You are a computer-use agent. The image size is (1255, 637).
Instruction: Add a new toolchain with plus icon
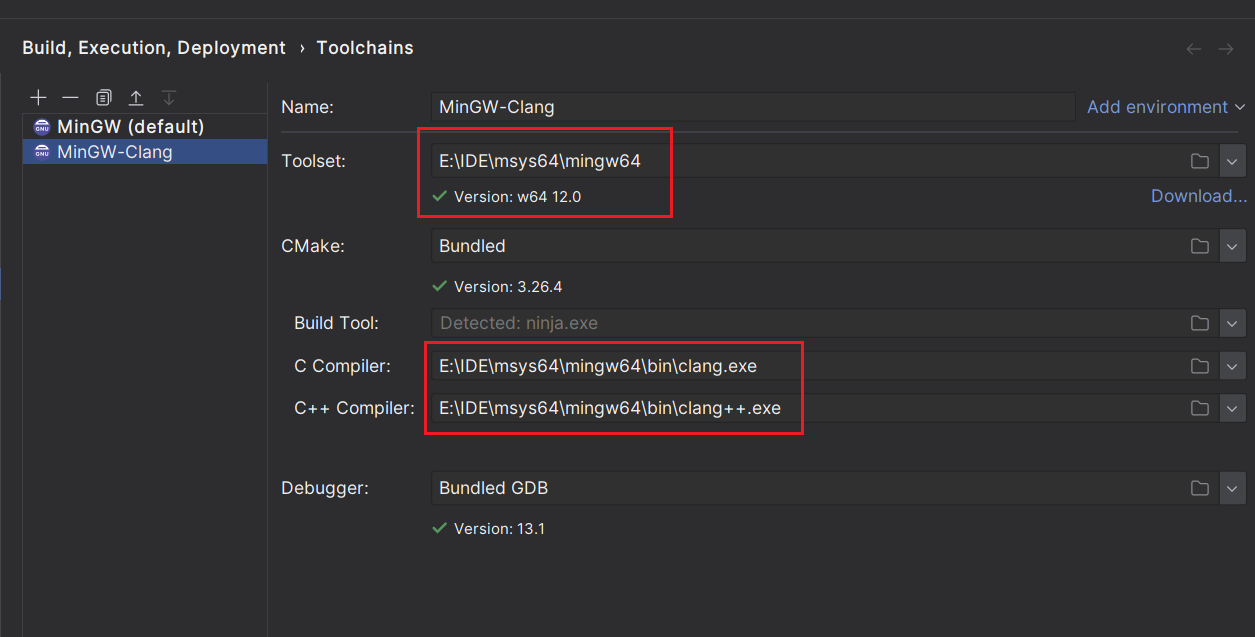click(38, 97)
